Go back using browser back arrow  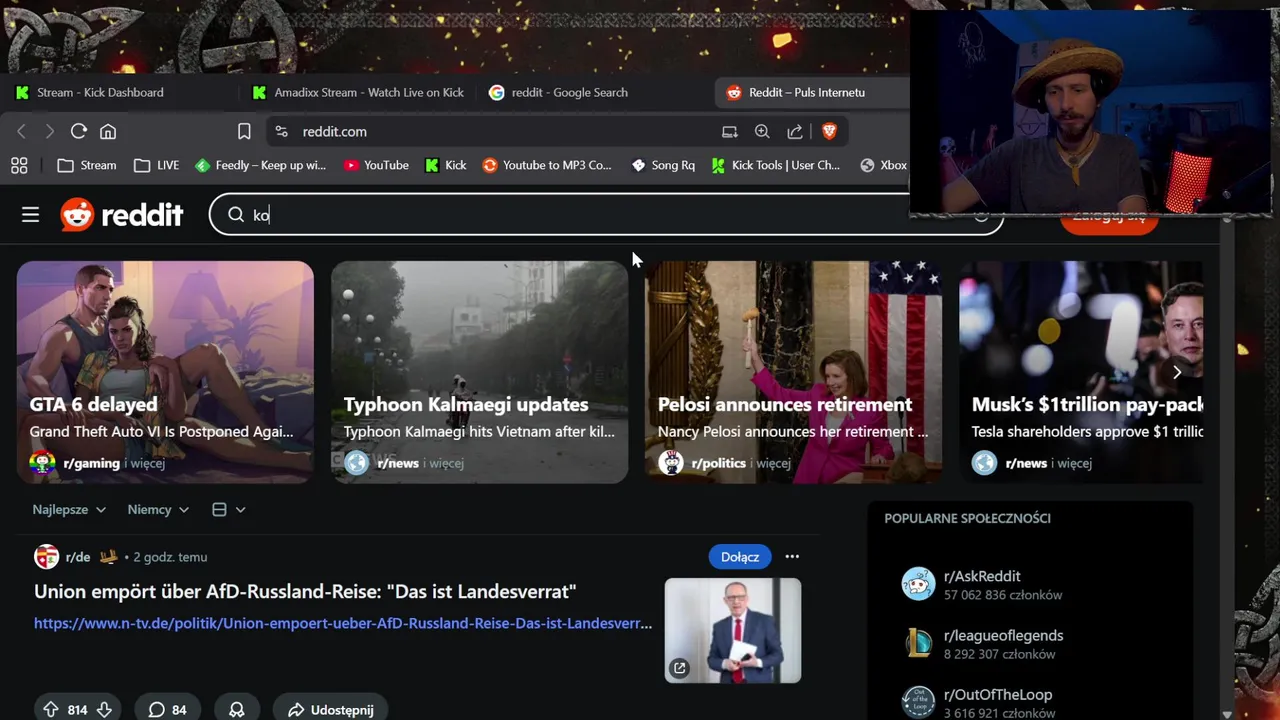(x=22, y=131)
